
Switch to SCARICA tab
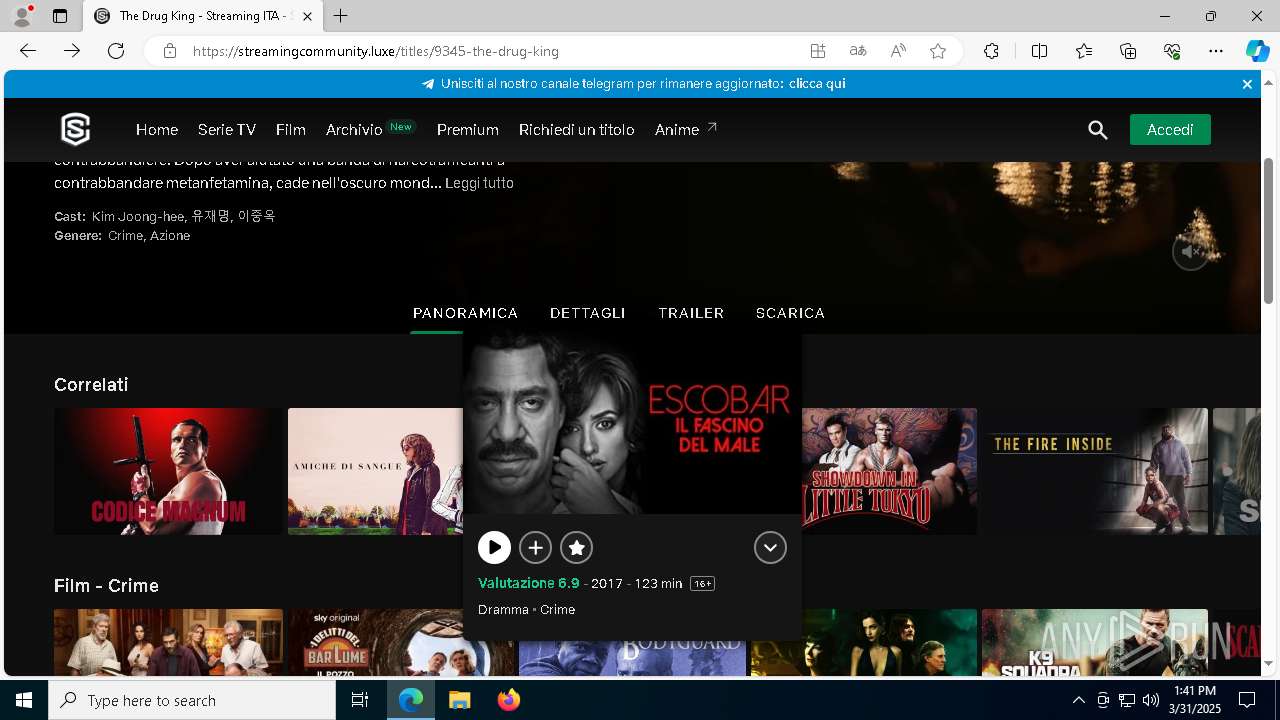[790, 313]
